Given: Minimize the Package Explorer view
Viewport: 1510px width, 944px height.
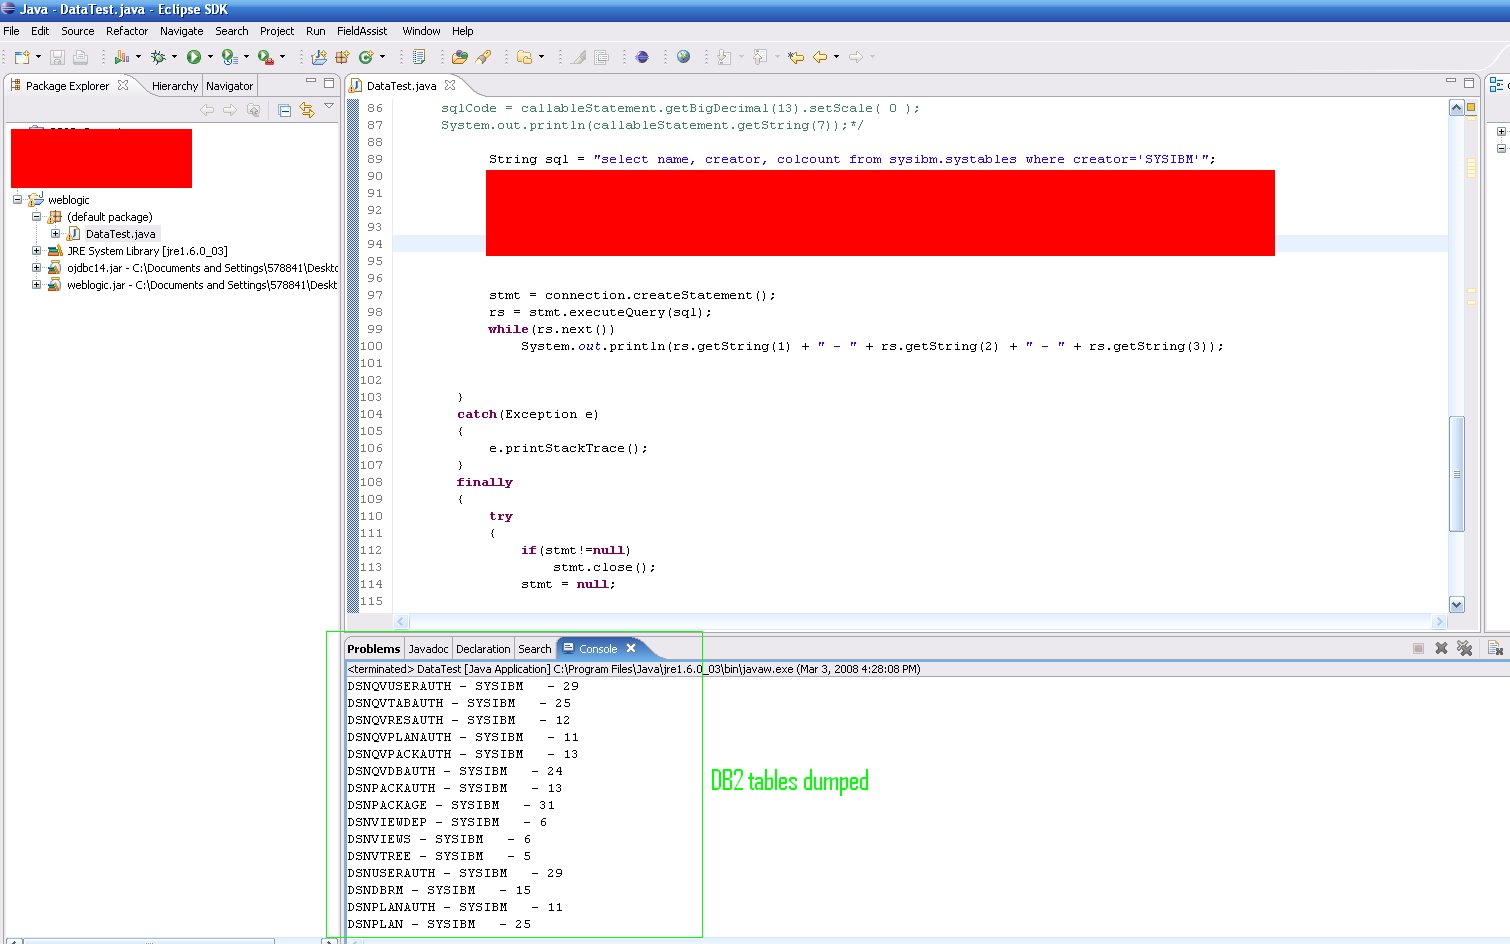Looking at the screenshot, I should 310,82.
